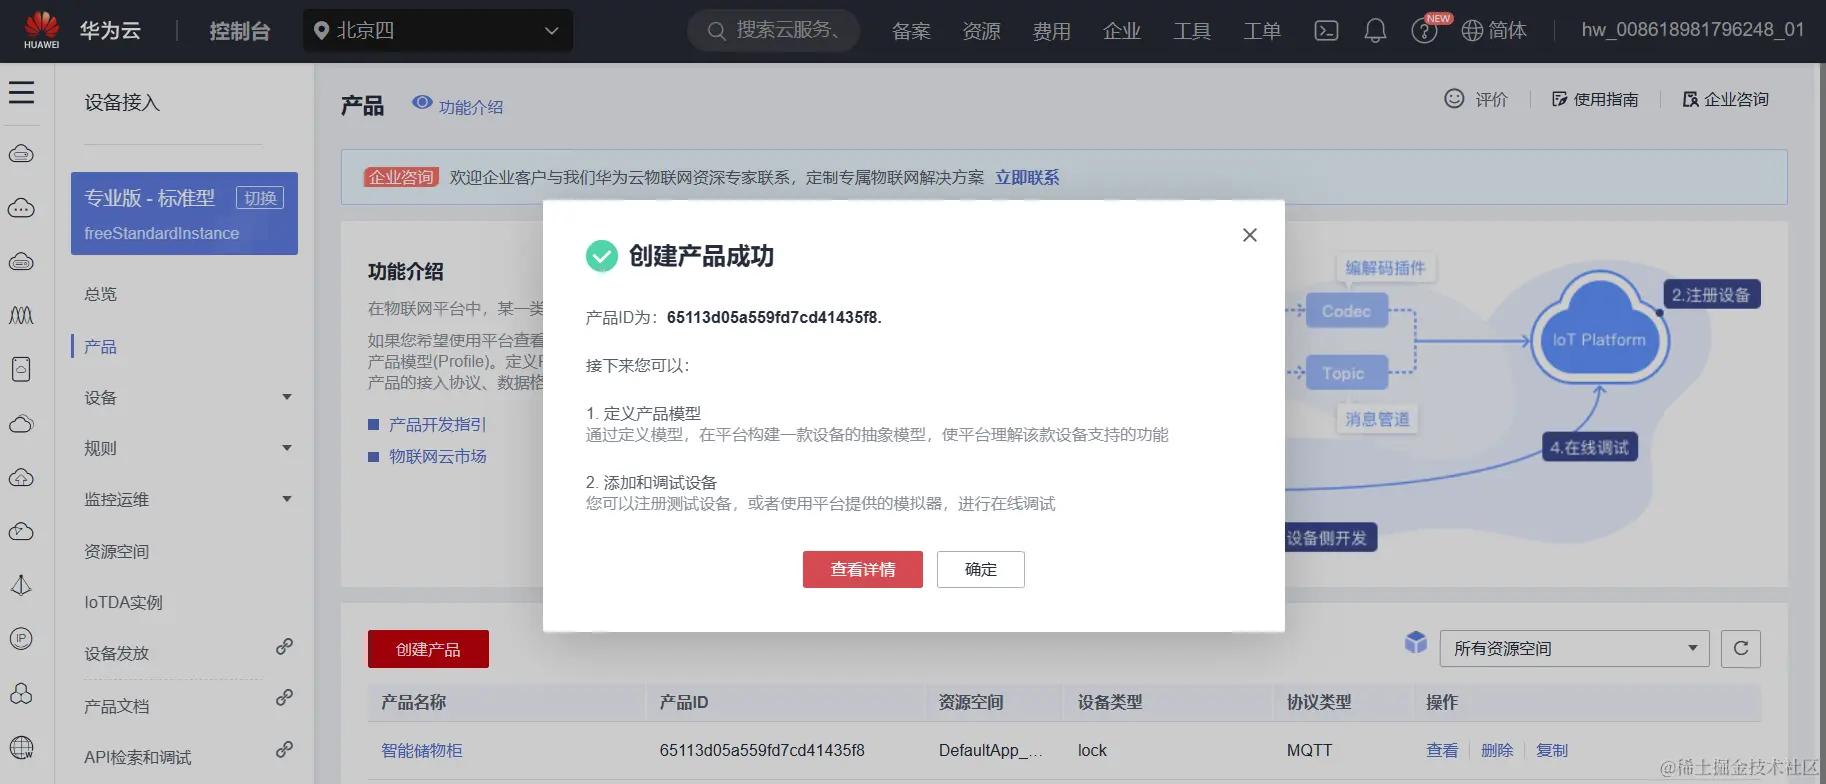Click the refresh icon by resource space

(x=1741, y=648)
